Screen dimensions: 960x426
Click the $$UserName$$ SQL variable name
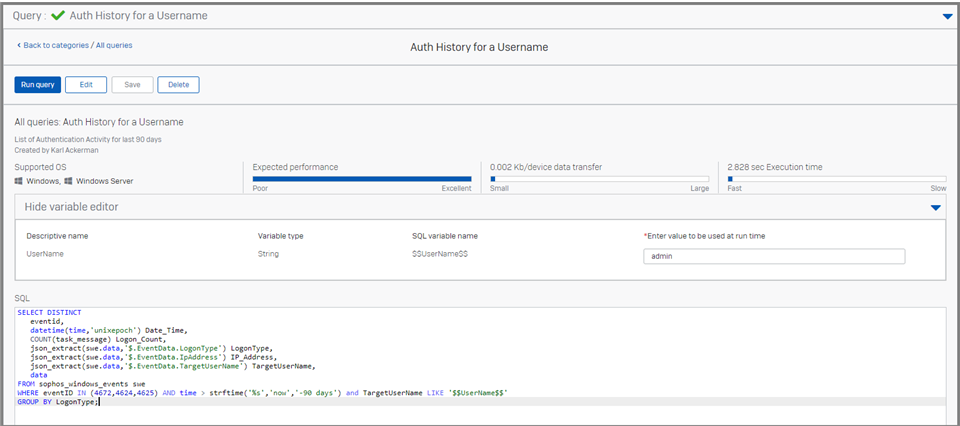440,253
